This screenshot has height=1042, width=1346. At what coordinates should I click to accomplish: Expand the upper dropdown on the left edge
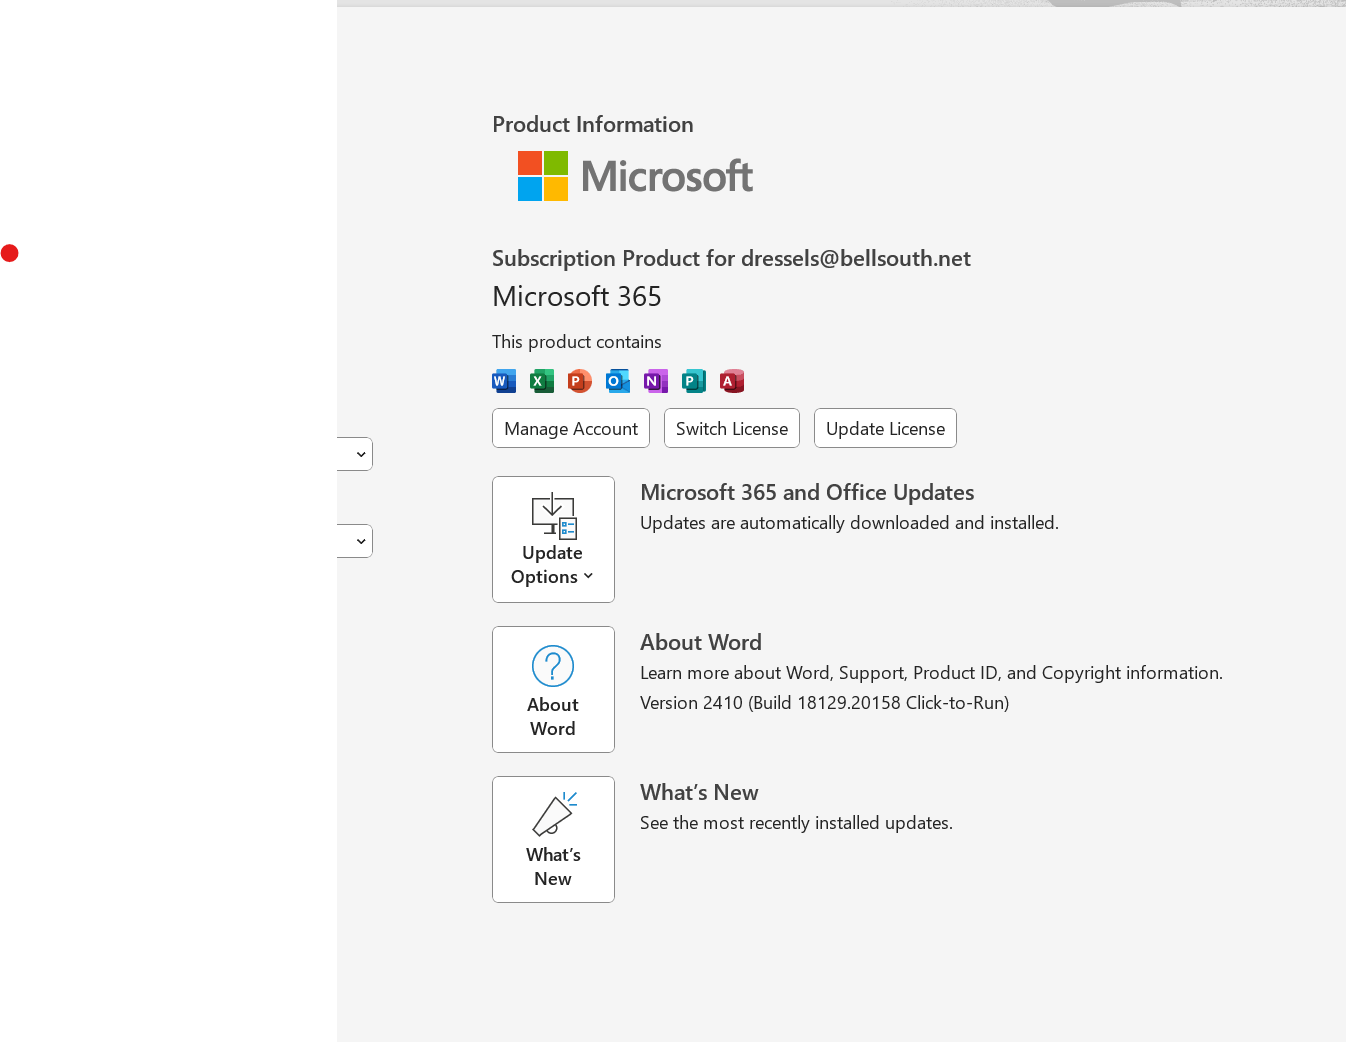(x=355, y=454)
